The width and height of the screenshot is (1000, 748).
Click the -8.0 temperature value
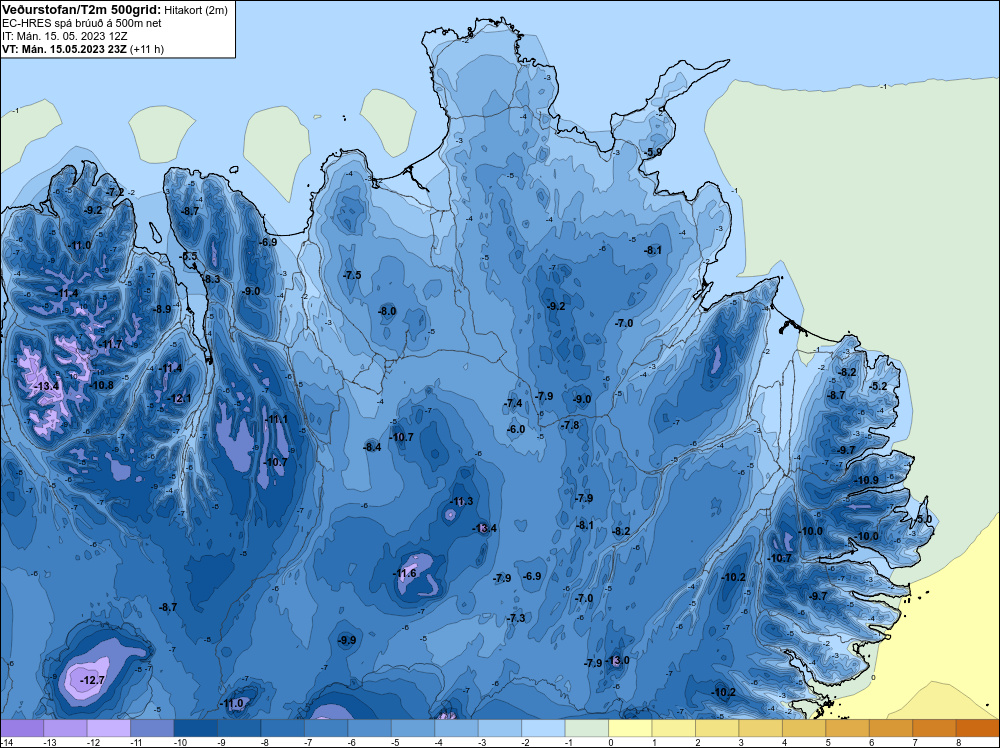coord(387,311)
